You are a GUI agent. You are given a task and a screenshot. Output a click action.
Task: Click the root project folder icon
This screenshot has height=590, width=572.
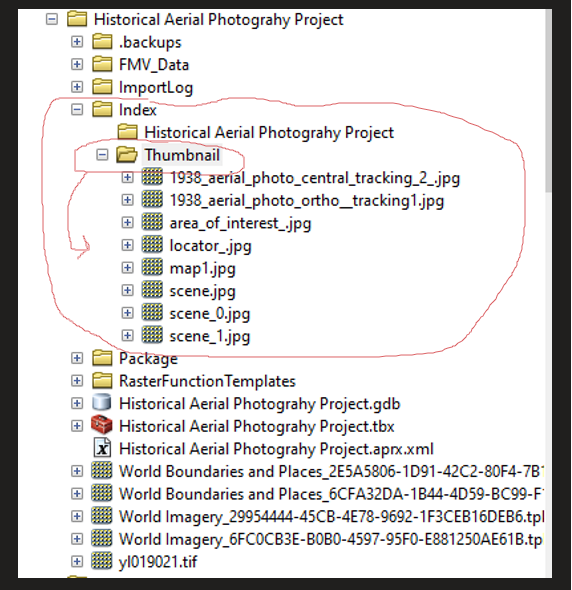tap(77, 19)
